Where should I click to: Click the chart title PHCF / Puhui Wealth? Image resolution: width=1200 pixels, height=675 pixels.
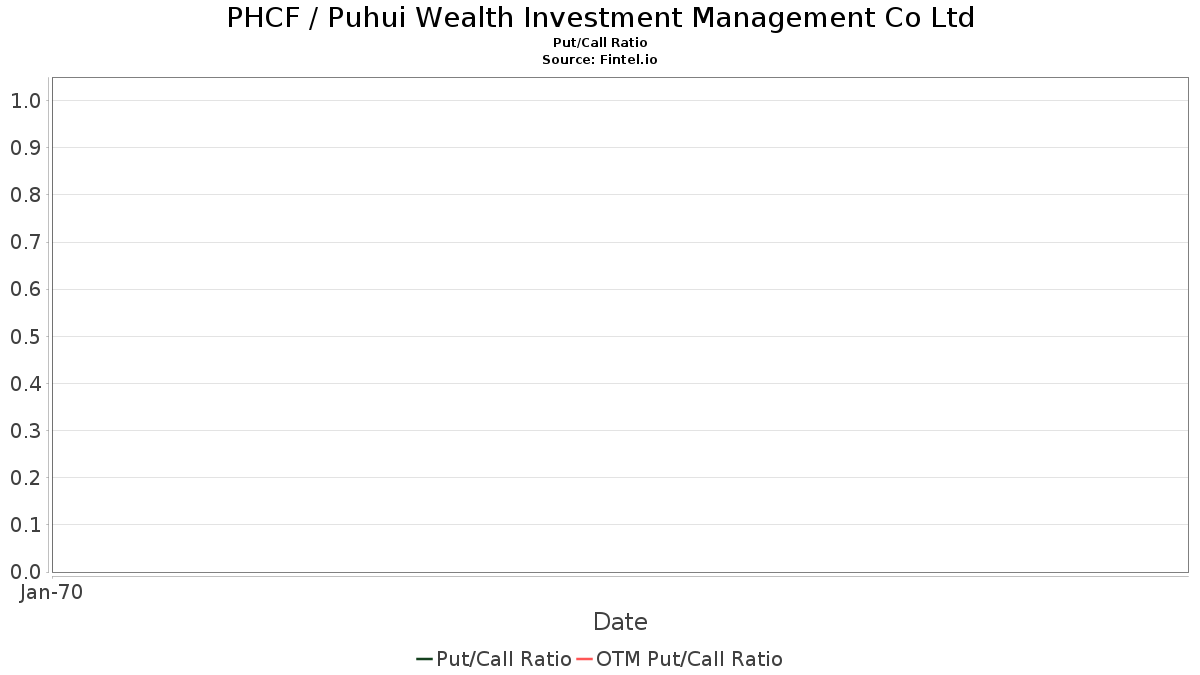[600, 18]
